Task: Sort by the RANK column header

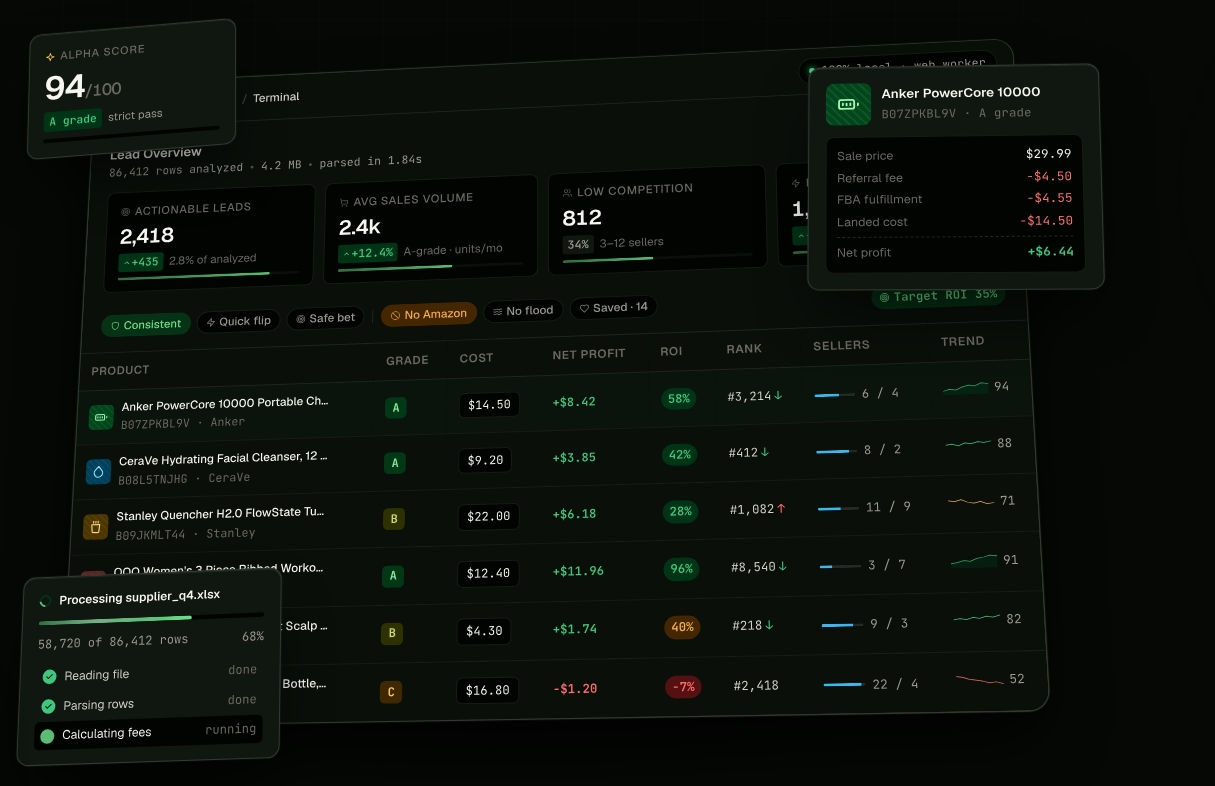Action: 744,349
